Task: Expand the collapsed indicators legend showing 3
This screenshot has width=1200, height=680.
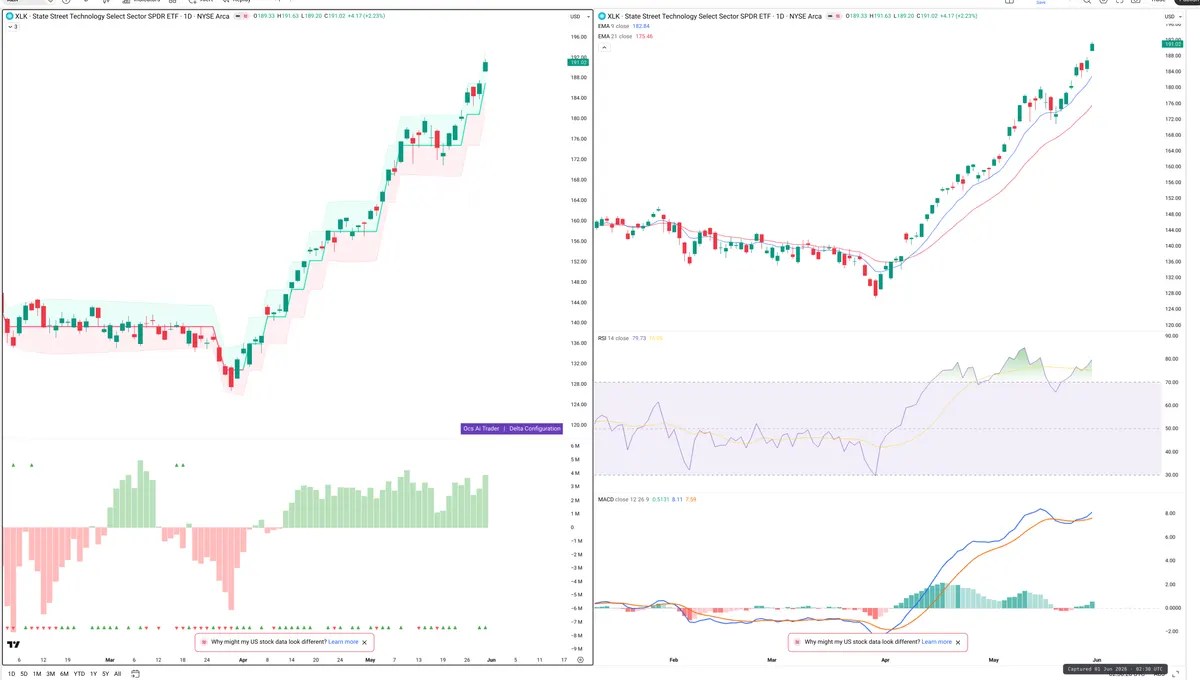Action: click(x=12, y=27)
